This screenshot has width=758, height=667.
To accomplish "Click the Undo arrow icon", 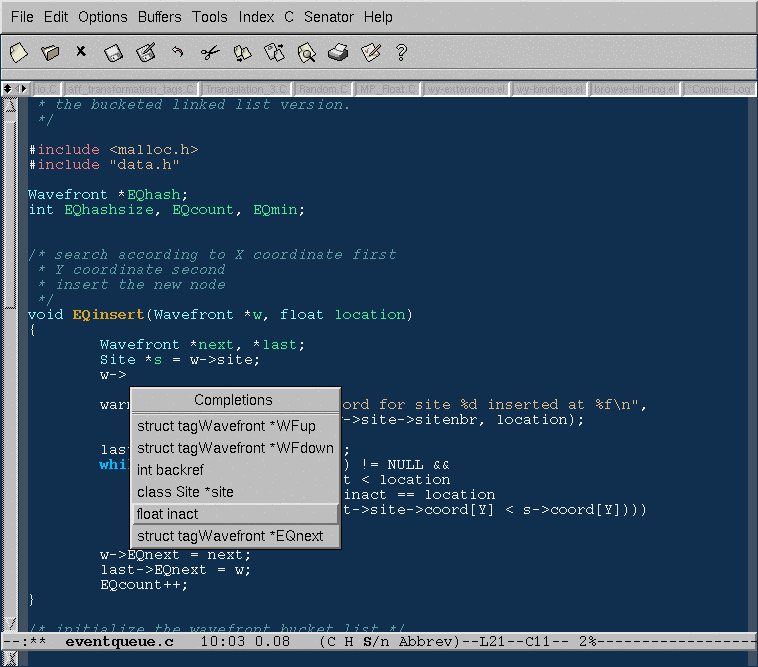I will tap(178, 52).
